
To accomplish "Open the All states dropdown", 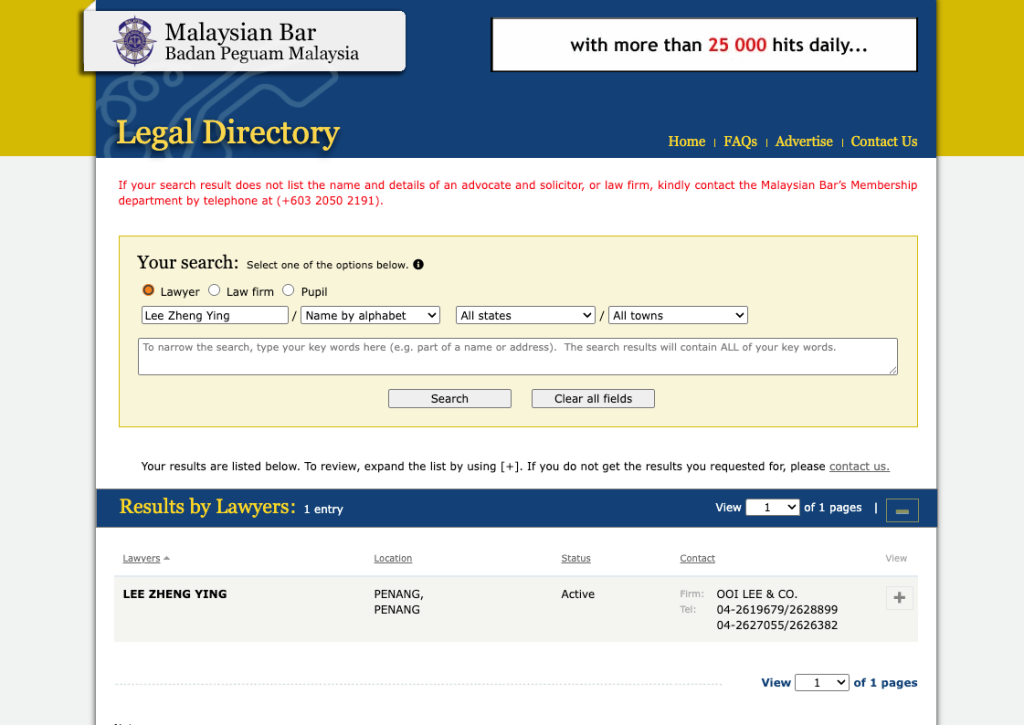I will (526, 315).
